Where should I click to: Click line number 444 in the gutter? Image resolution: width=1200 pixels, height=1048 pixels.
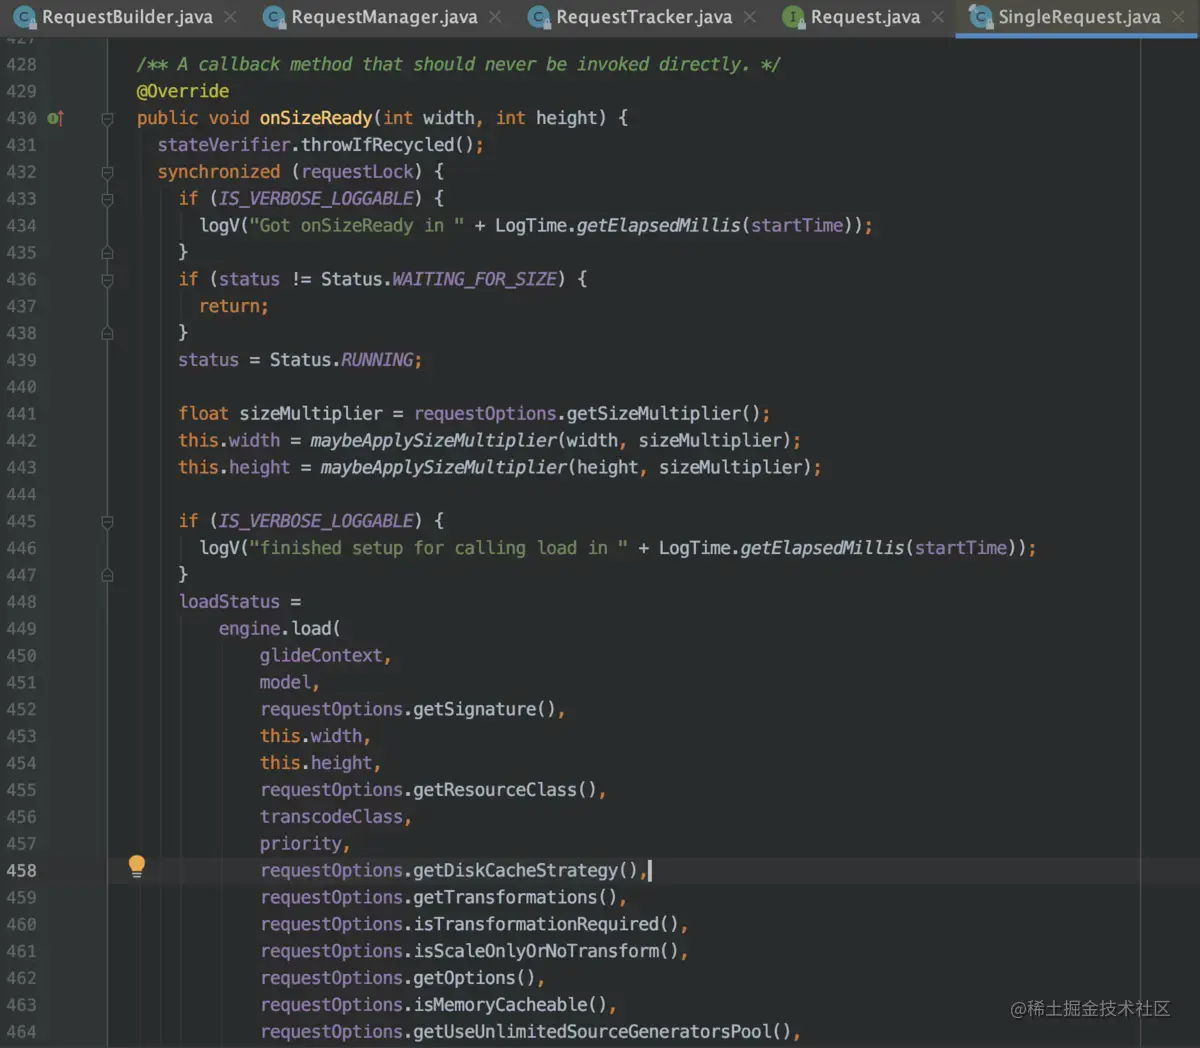[x=21, y=495]
